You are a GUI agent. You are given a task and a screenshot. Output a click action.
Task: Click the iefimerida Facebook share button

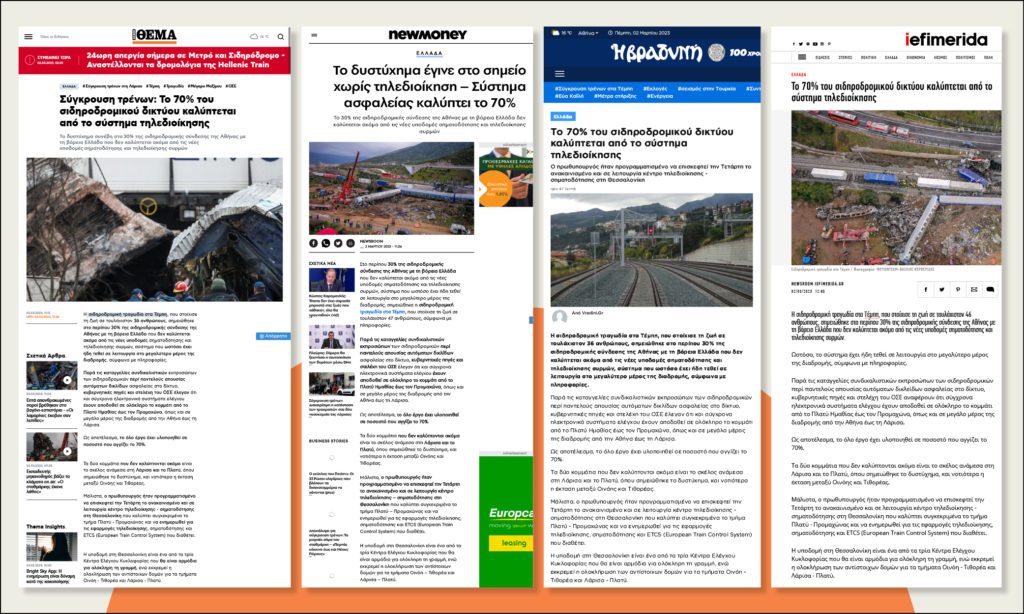(x=926, y=290)
